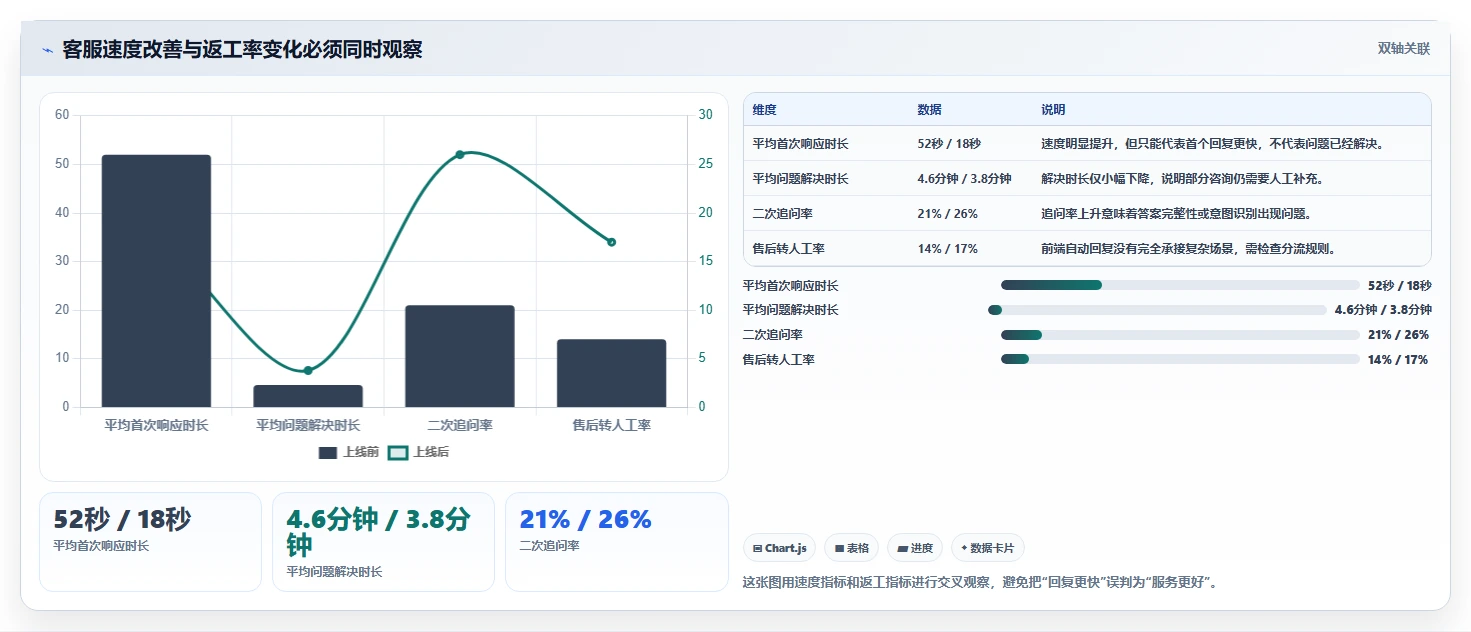This screenshot has width=1471, height=632.
Task: Click the left axis value 60
Action: [x=62, y=115]
